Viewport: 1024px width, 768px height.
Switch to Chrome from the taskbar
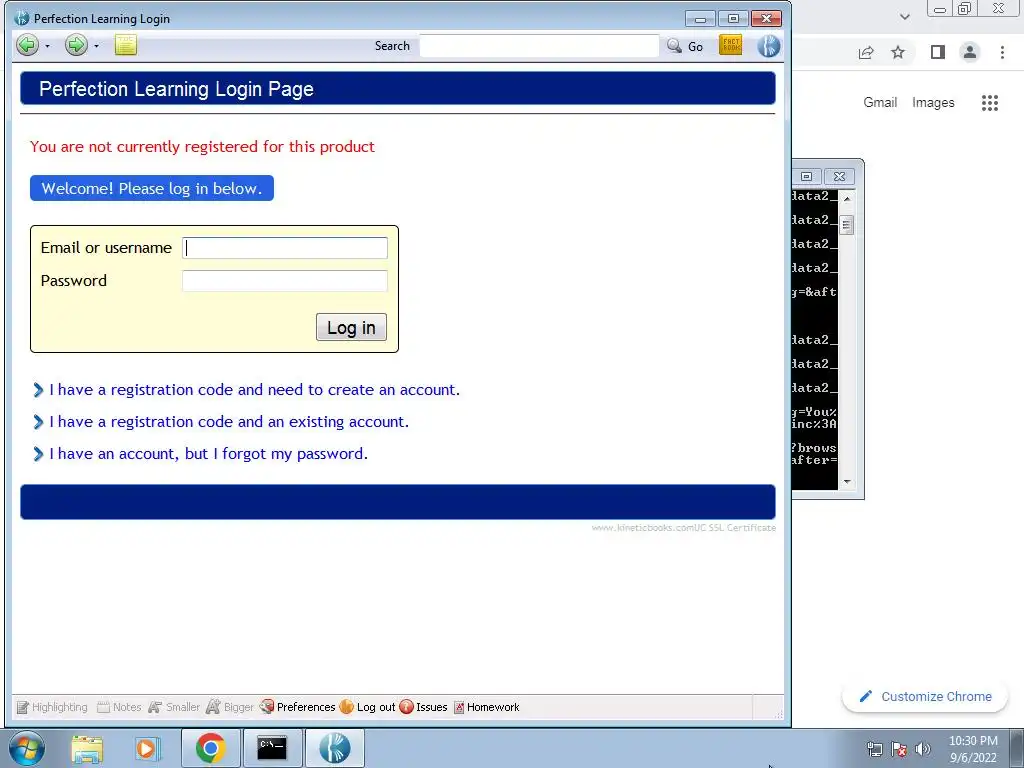(x=210, y=748)
